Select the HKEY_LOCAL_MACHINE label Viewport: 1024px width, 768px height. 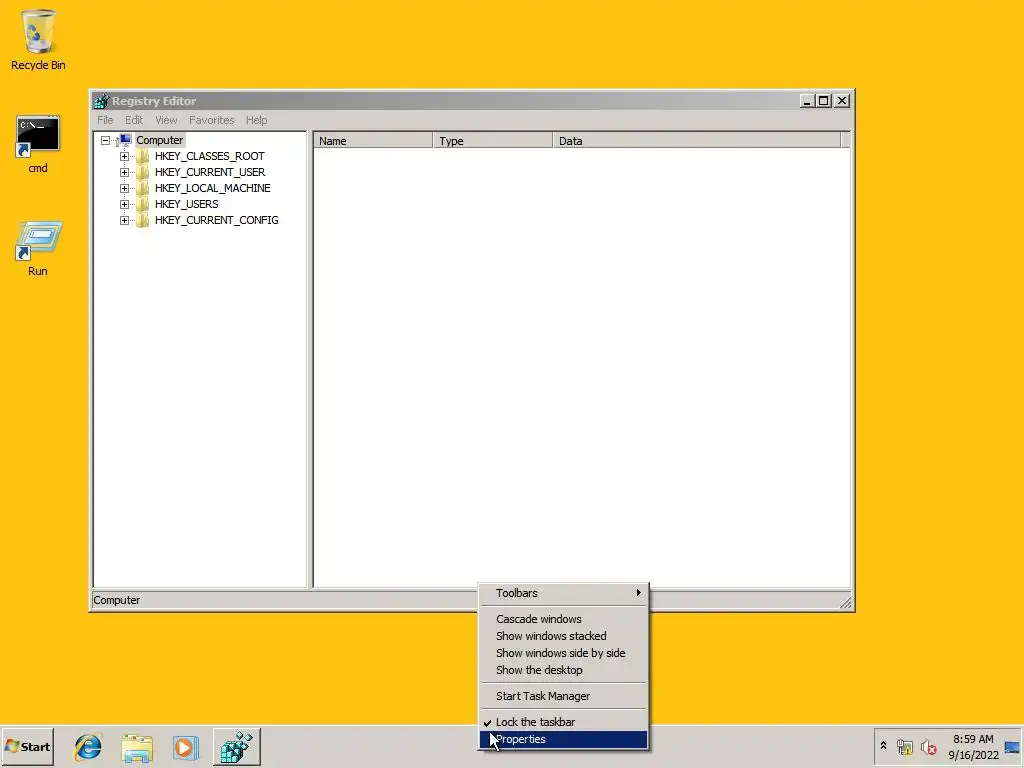(212, 188)
